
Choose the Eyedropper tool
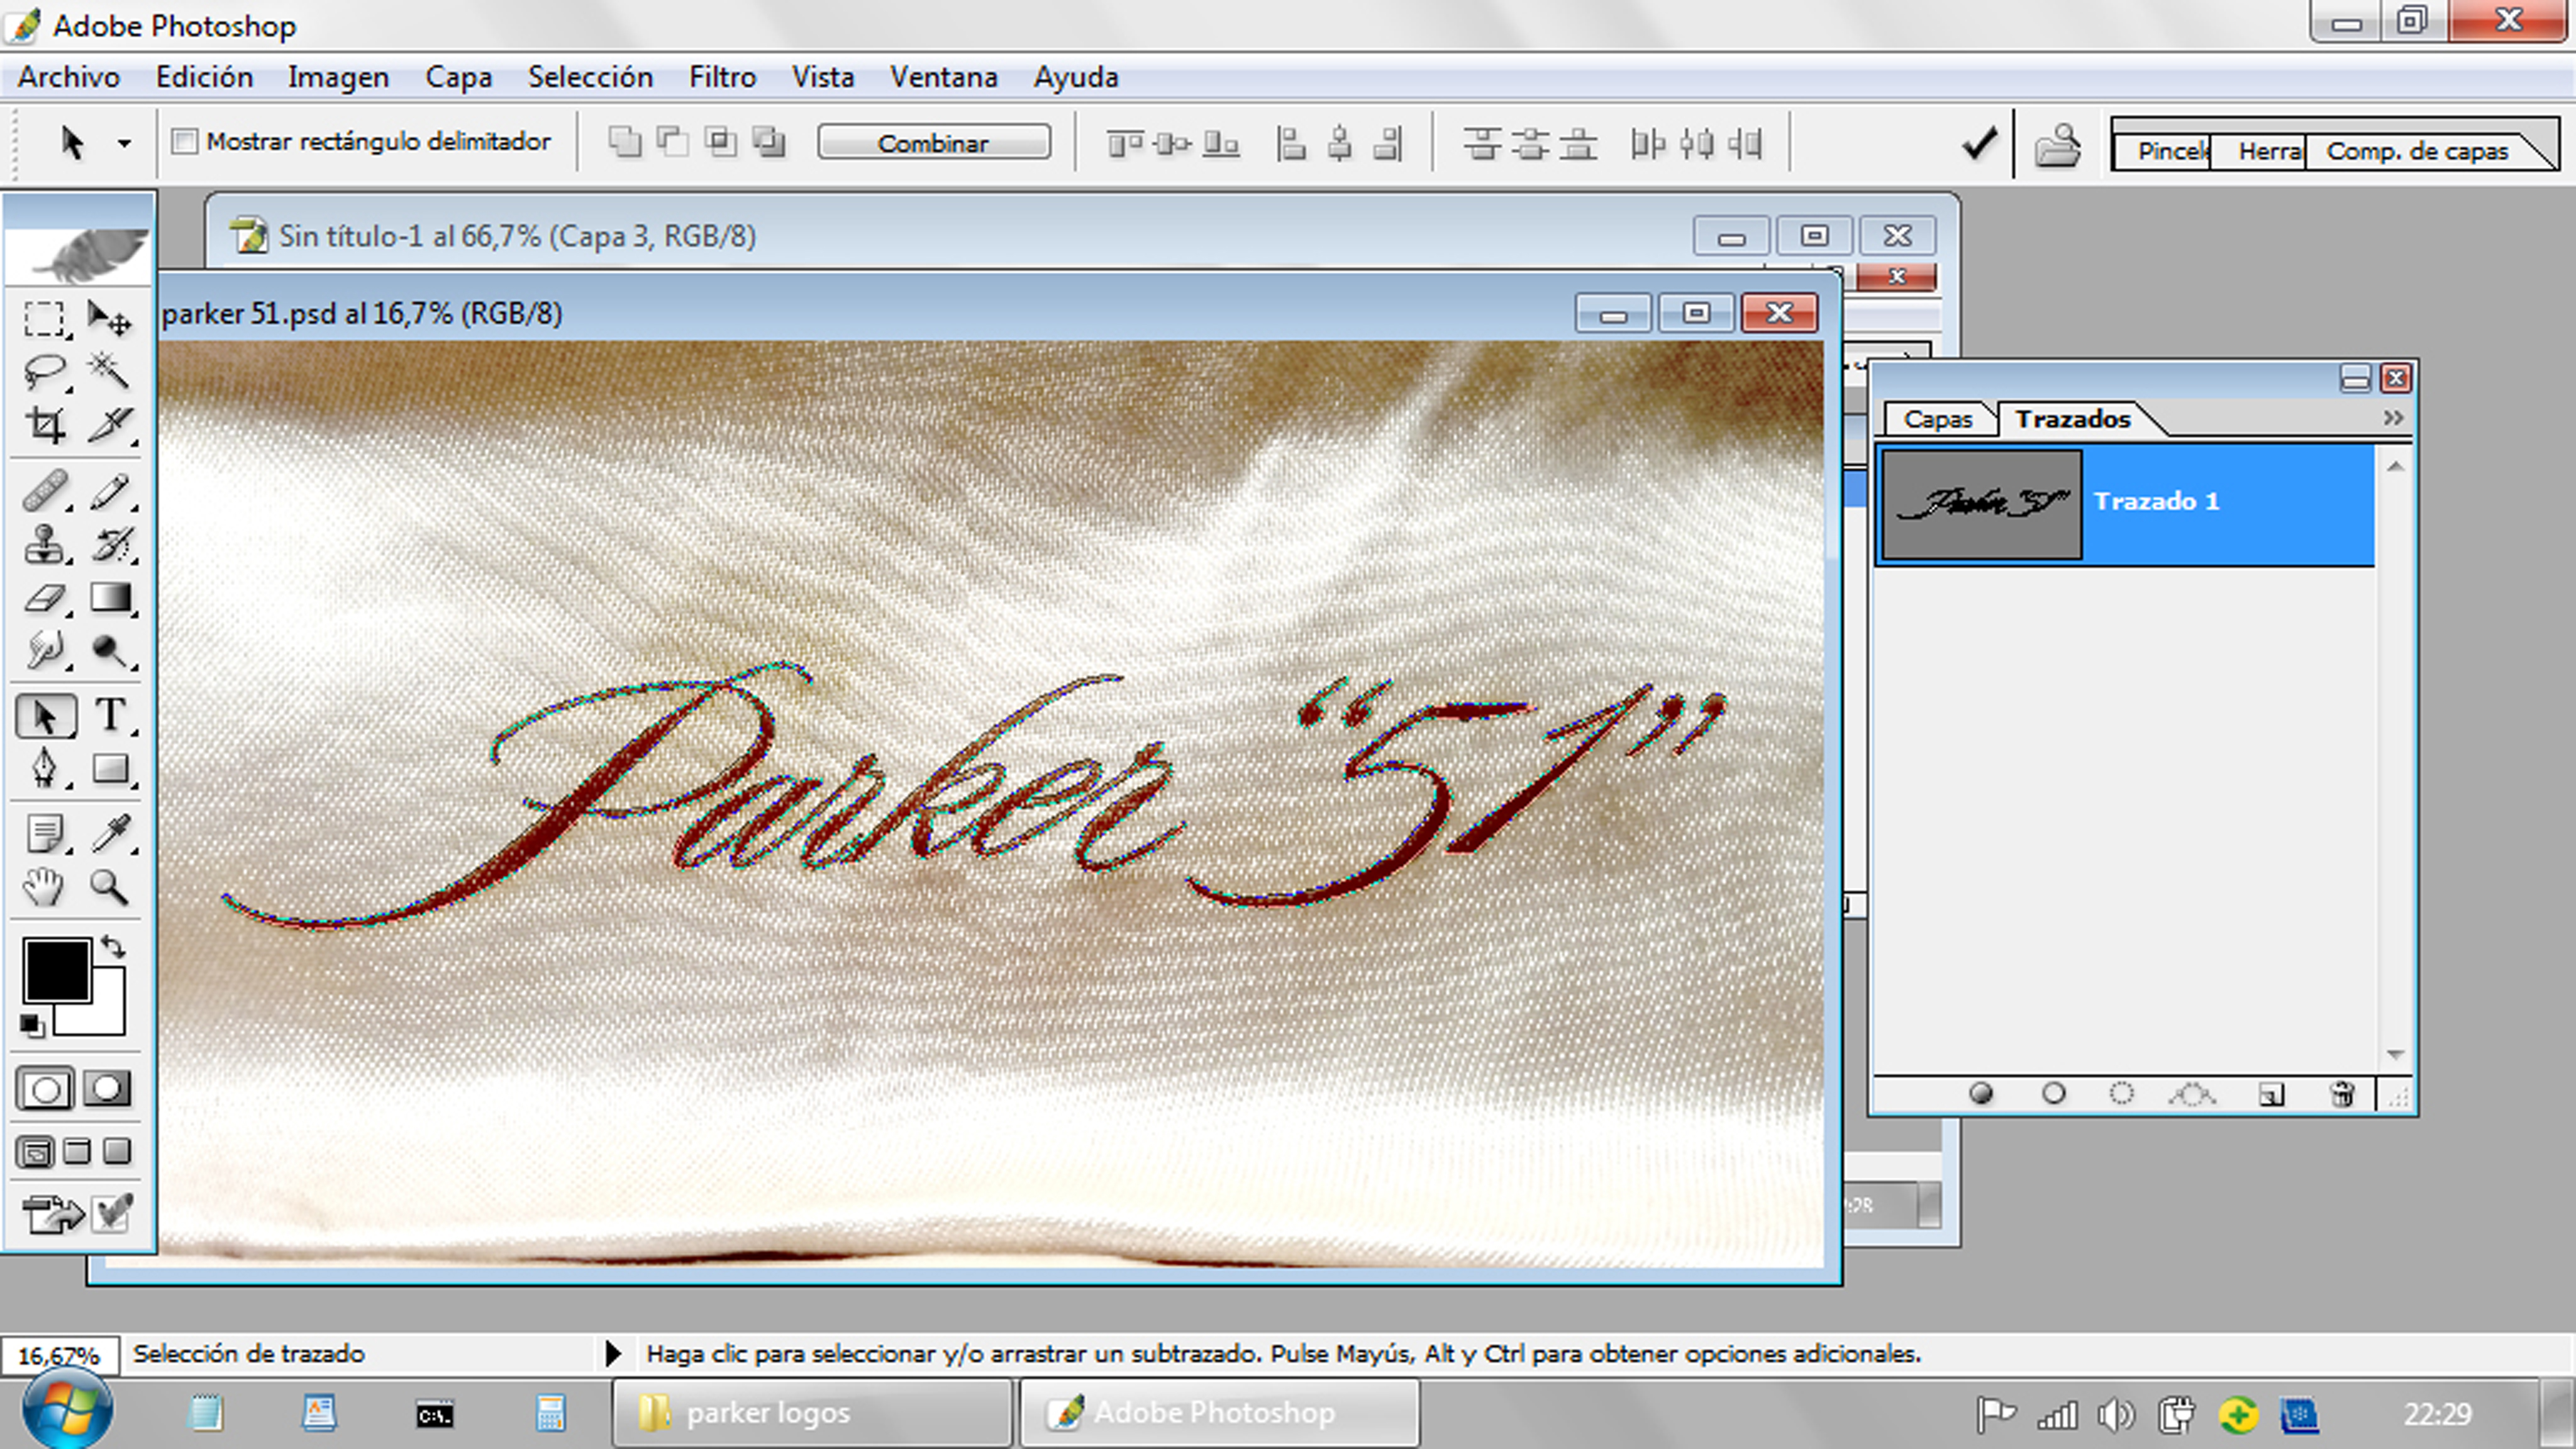pos(110,832)
